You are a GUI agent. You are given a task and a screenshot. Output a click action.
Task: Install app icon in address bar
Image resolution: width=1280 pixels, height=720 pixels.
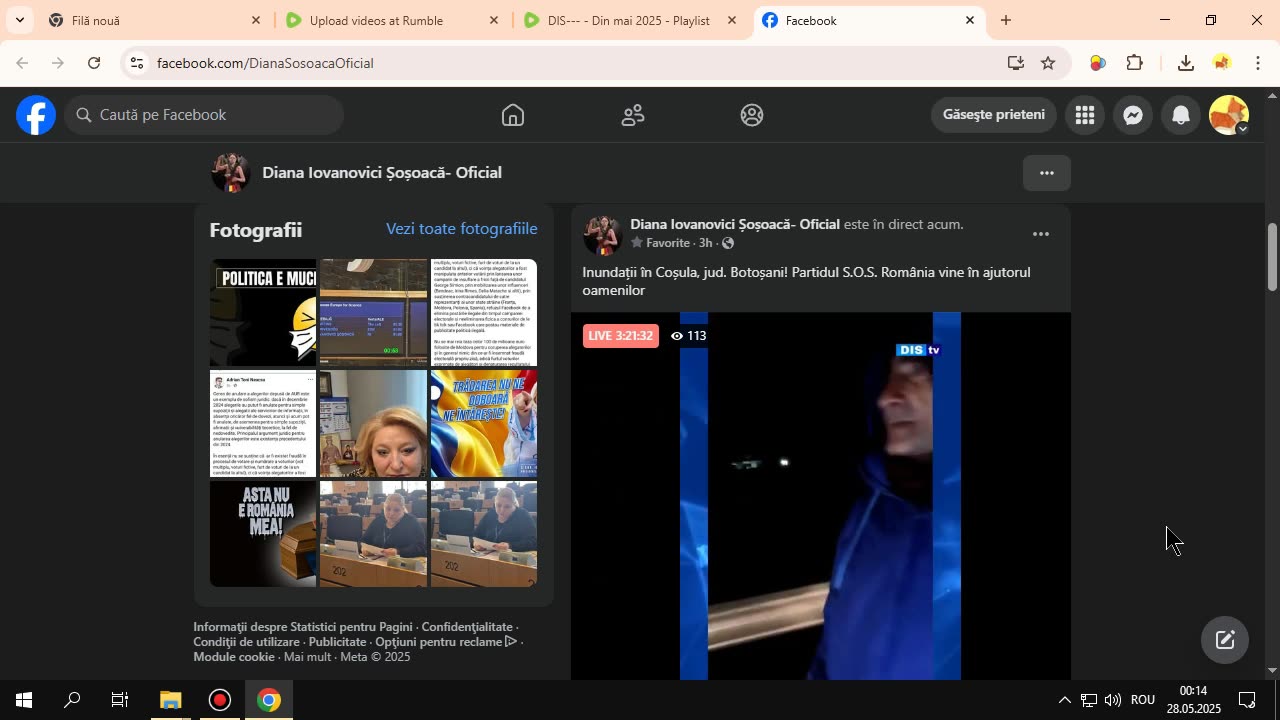[1016, 63]
